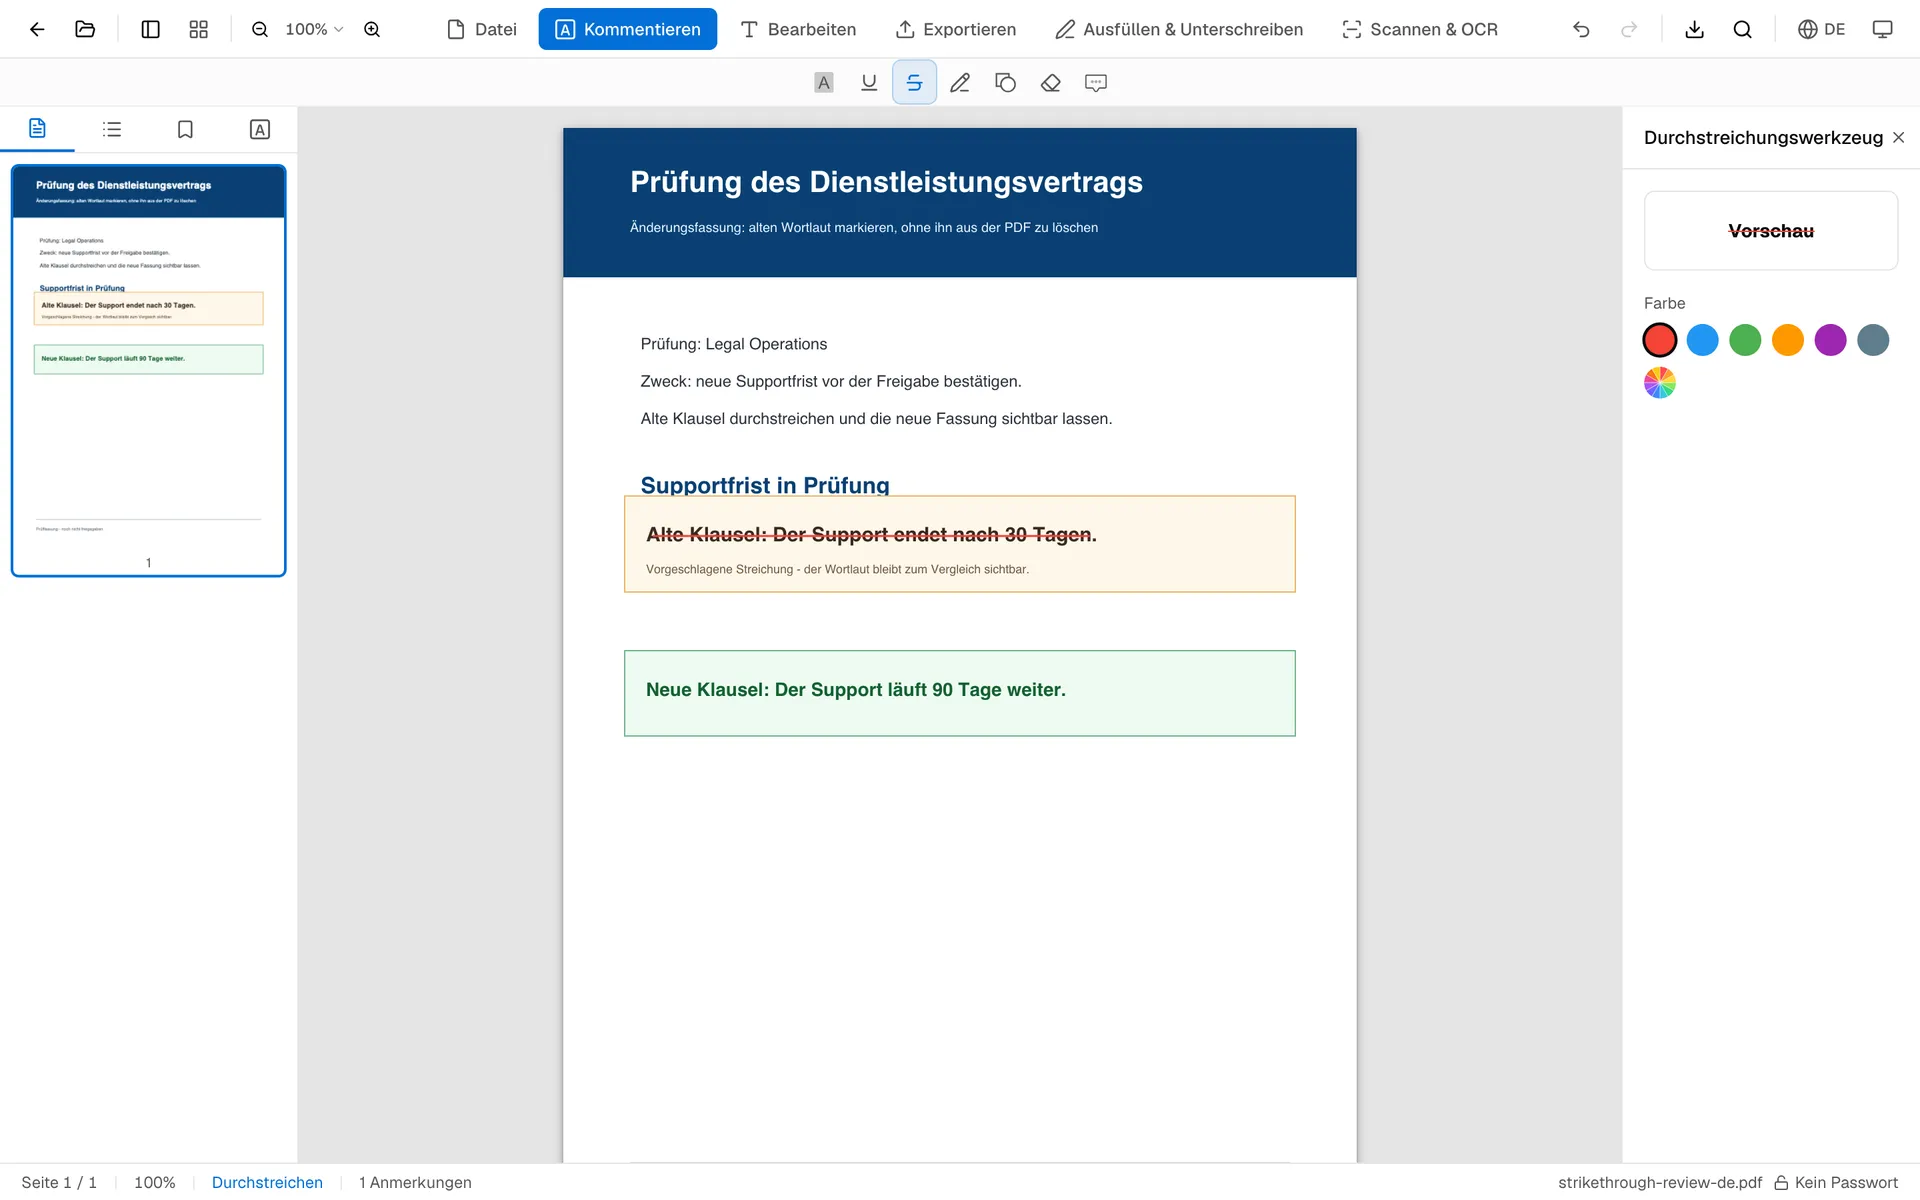Click 1 Anmerkungen in status bar
The width and height of the screenshot is (1920, 1200).
415,1182
